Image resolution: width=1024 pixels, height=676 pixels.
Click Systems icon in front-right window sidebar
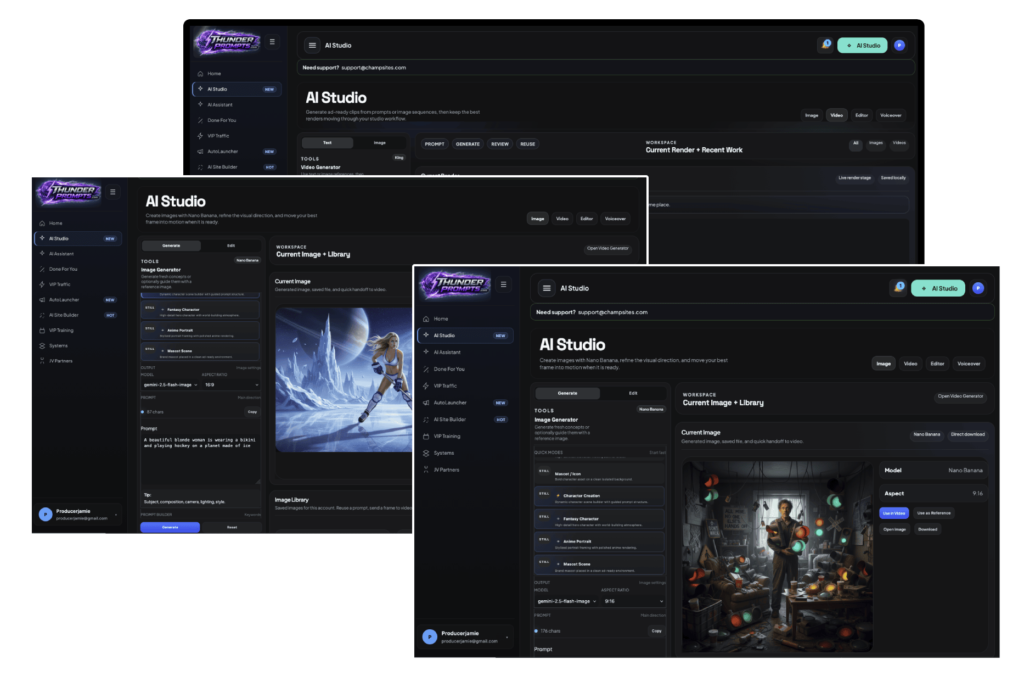point(426,453)
